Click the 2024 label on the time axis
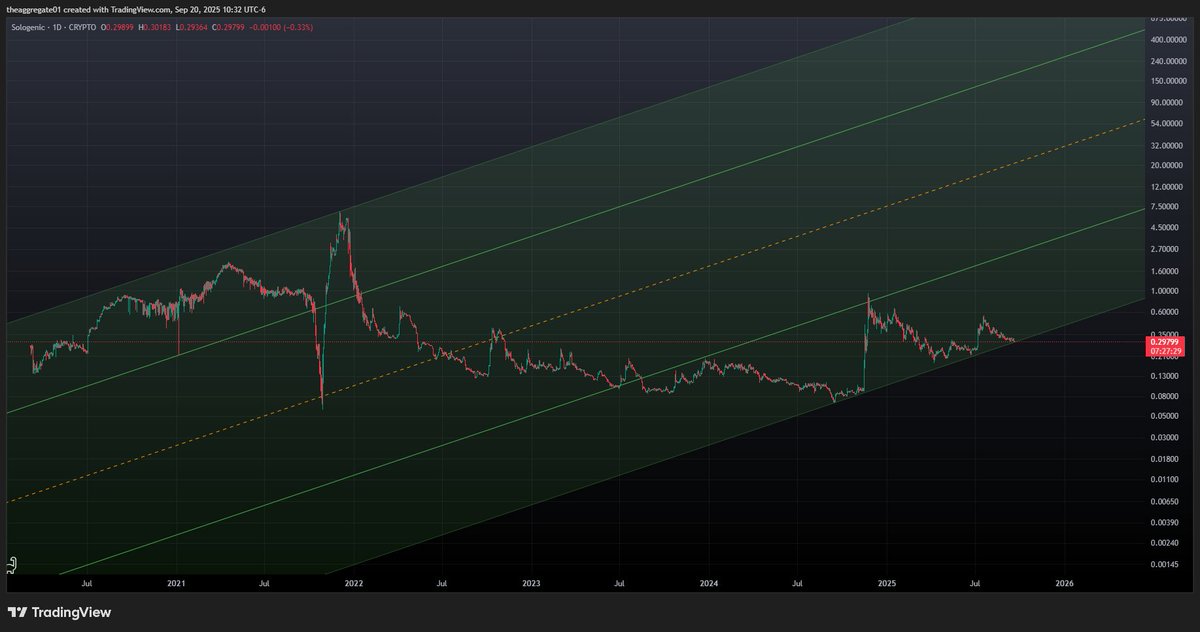This screenshot has width=1200, height=632. coord(709,582)
